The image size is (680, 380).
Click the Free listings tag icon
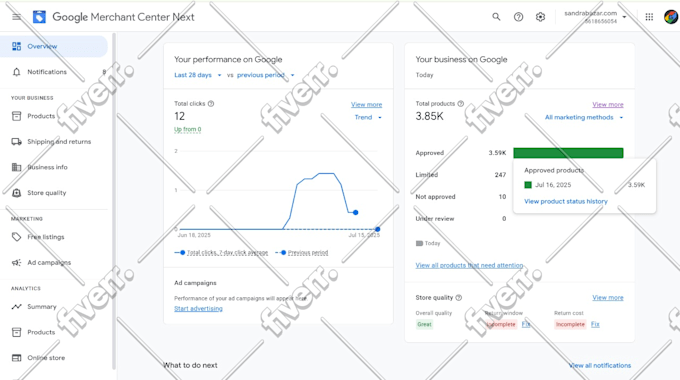16,237
